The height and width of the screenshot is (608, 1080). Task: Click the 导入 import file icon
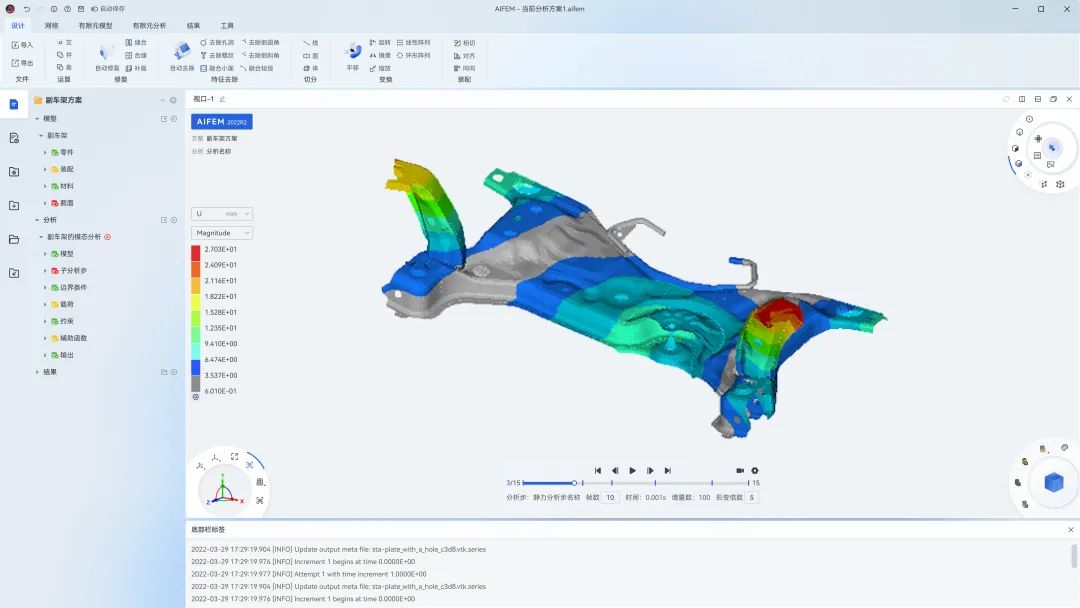coord(22,45)
